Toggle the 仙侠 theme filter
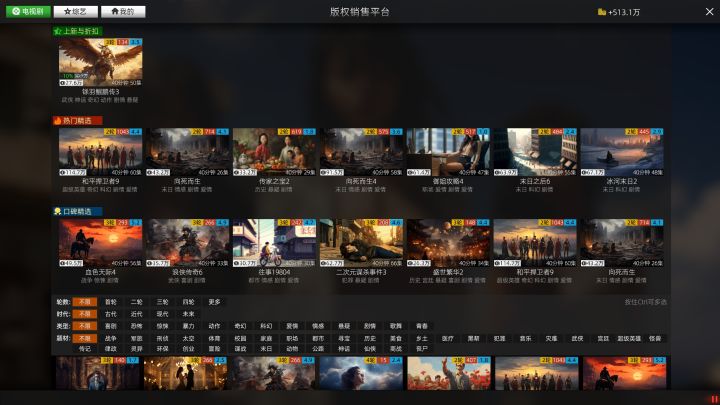The height and width of the screenshot is (405, 720). click(370, 349)
